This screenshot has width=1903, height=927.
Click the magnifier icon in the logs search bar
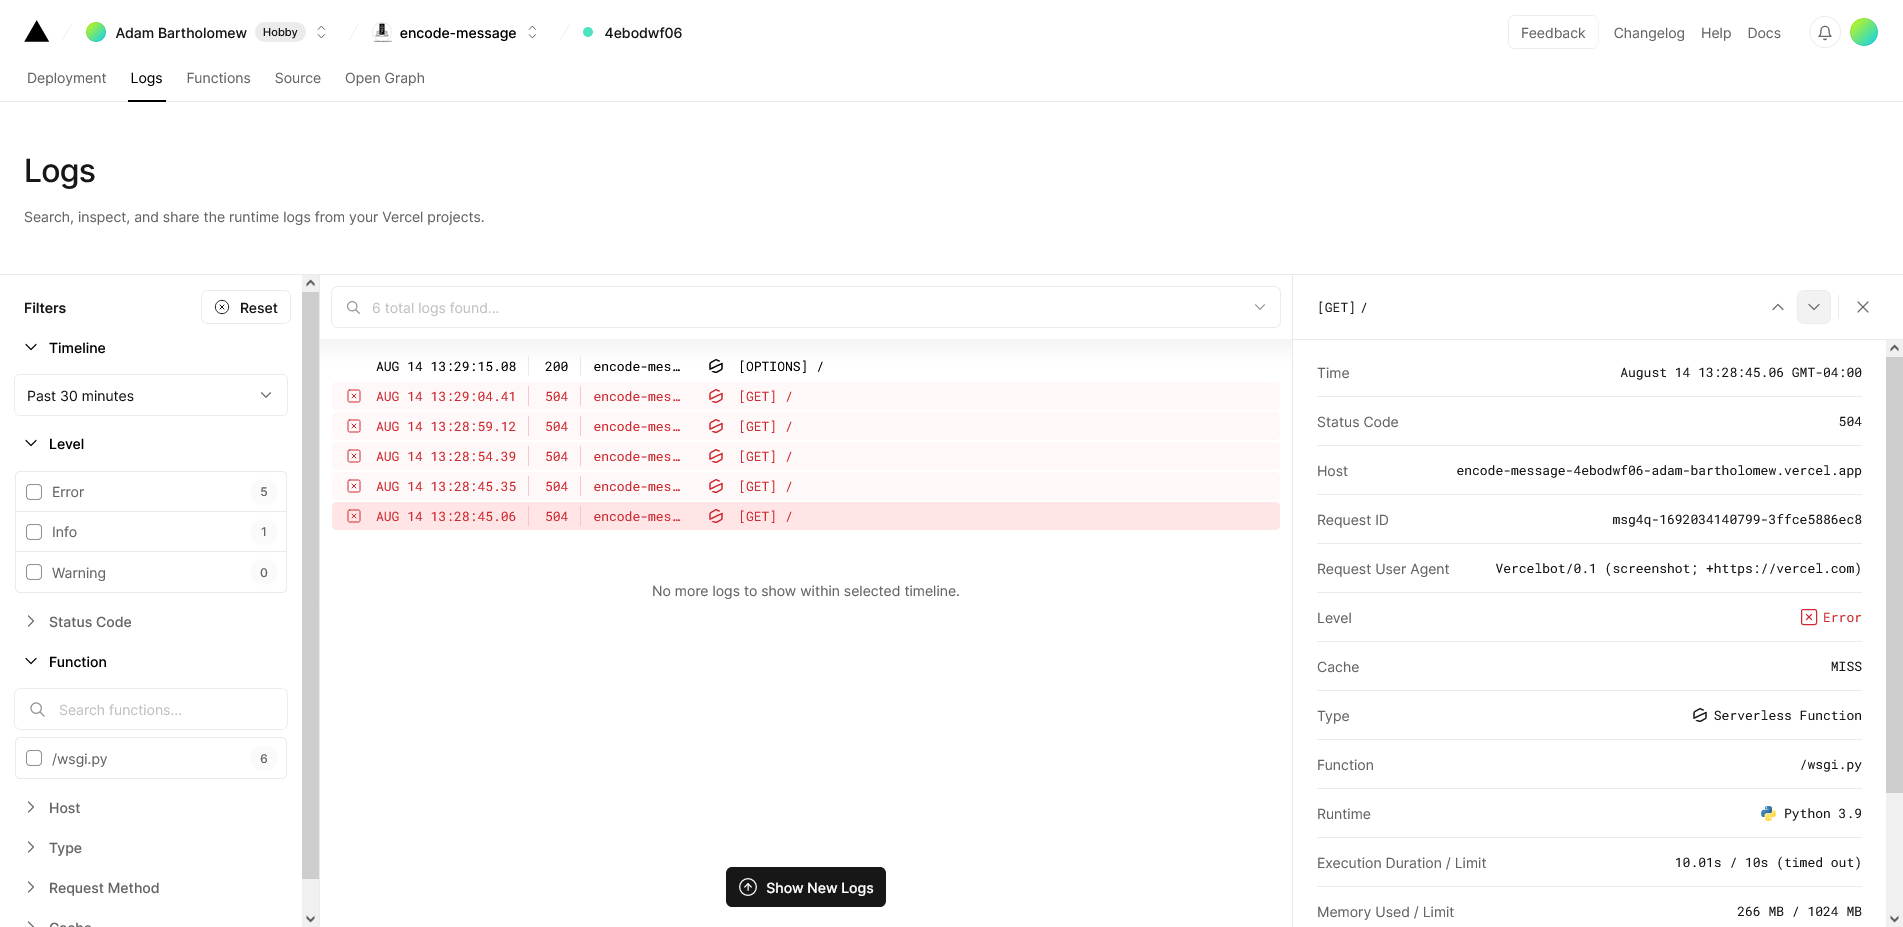pos(353,307)
